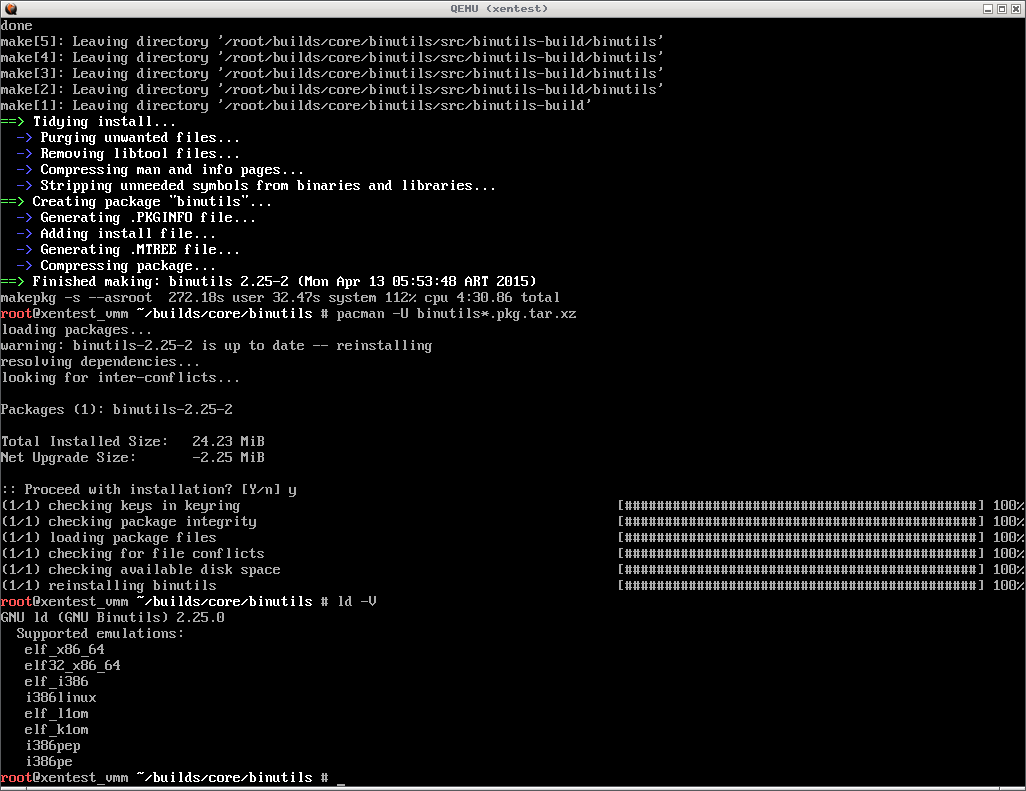Click the "reinstalling binutils" progress bar
Screen dimensions: 1026x791
801,586
